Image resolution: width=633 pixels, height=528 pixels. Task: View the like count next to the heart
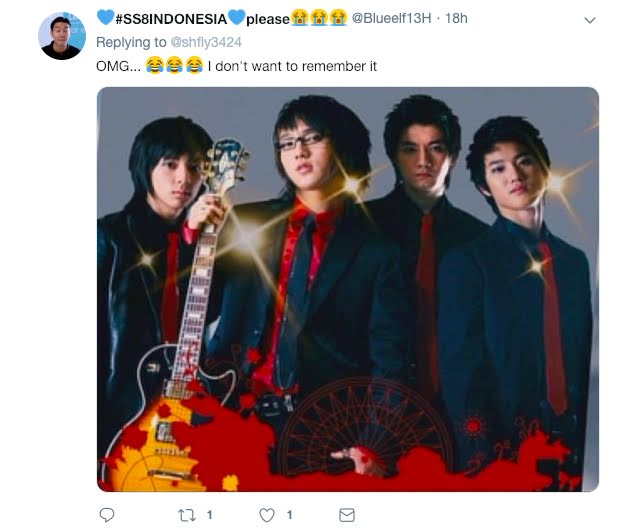click(289, 515)
